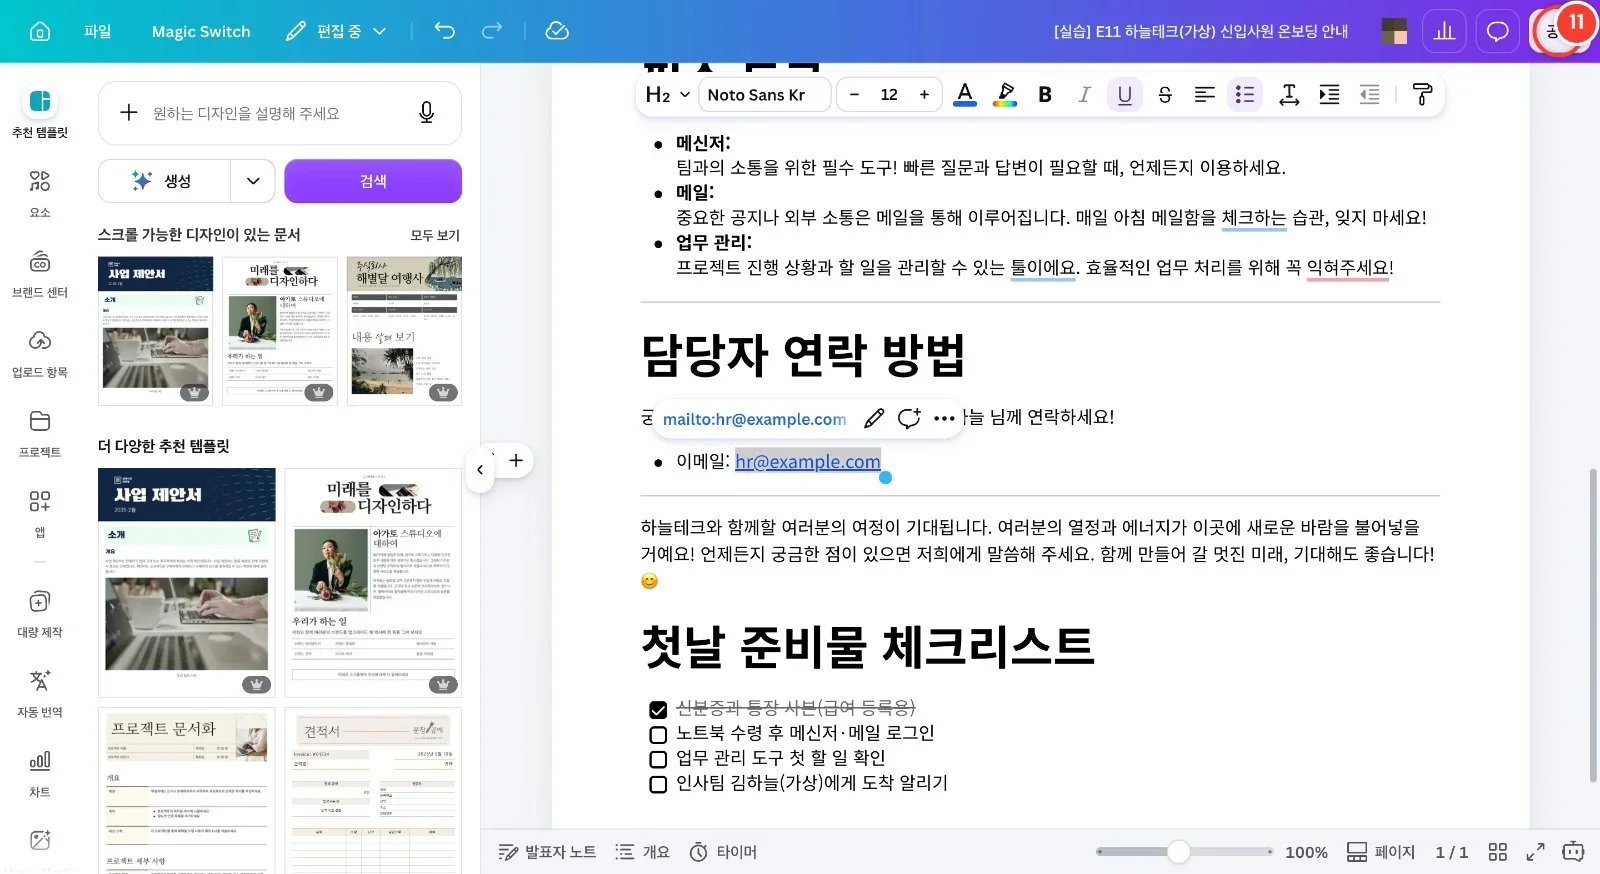Edit the hr@example.com link with pencil
This screenshot has width=1600, height=874.
point(874,418)
